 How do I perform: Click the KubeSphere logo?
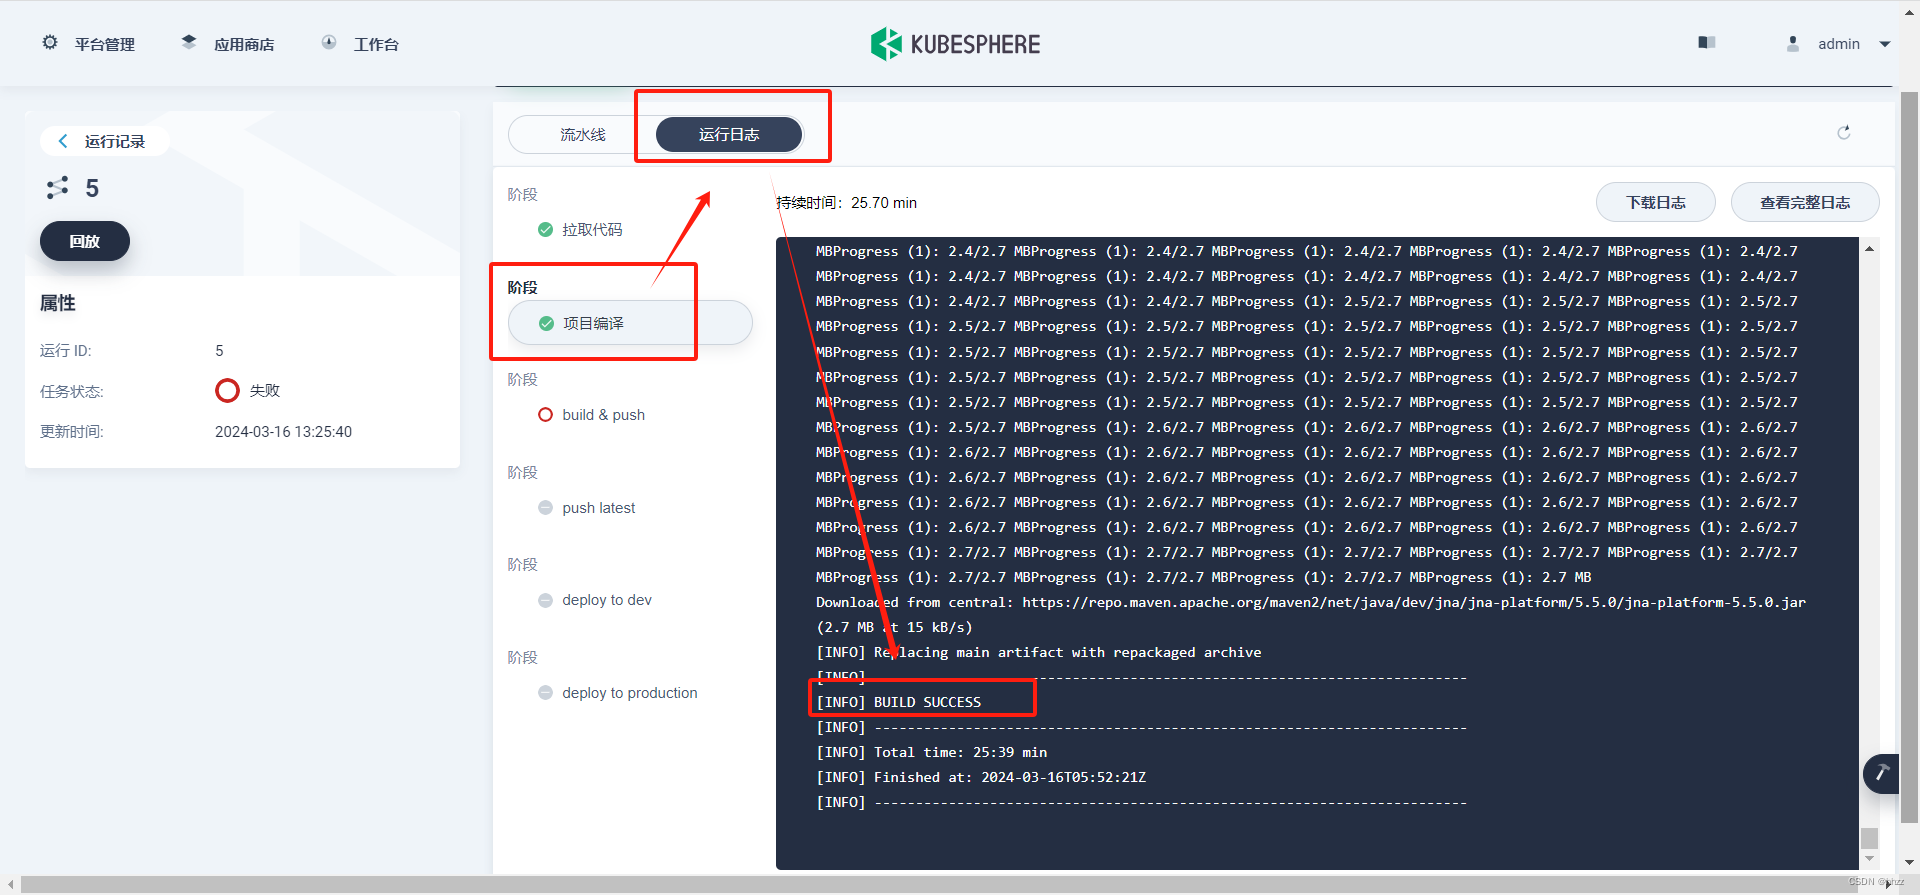pos(955,44)
